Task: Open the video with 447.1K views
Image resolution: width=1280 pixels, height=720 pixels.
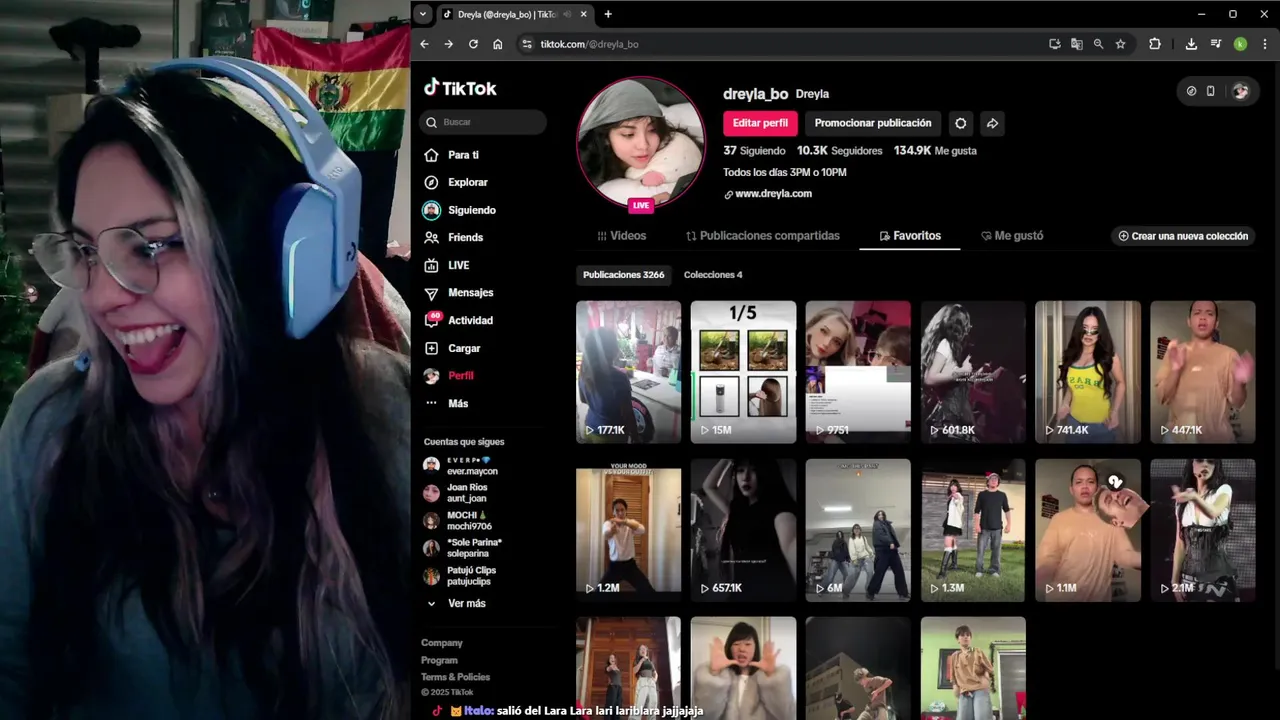Action: [1203, 372]
